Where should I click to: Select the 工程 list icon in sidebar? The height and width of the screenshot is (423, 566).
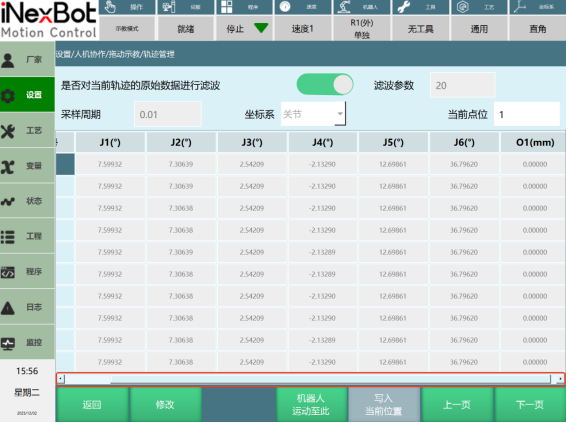pos(8,237)
